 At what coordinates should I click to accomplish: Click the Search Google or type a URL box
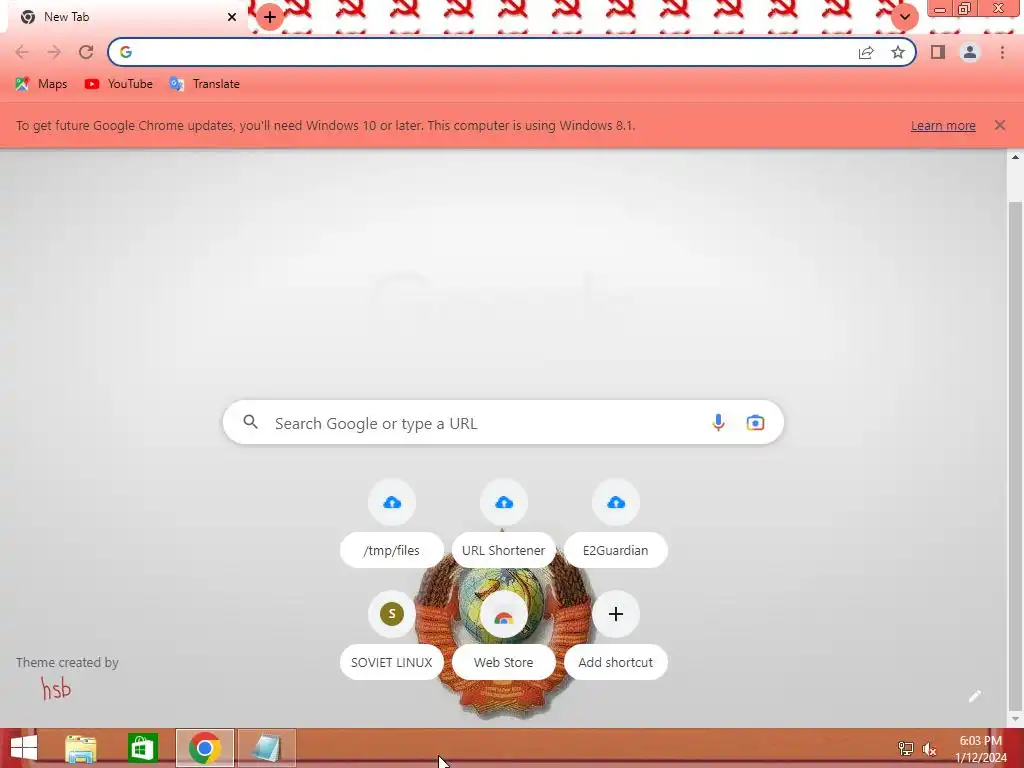[x=503, y=423]
